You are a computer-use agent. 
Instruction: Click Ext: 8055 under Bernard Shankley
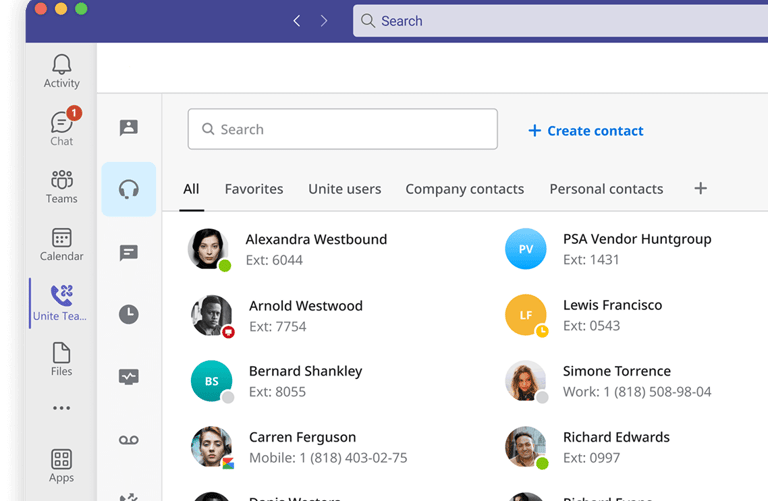coord(277,392)
